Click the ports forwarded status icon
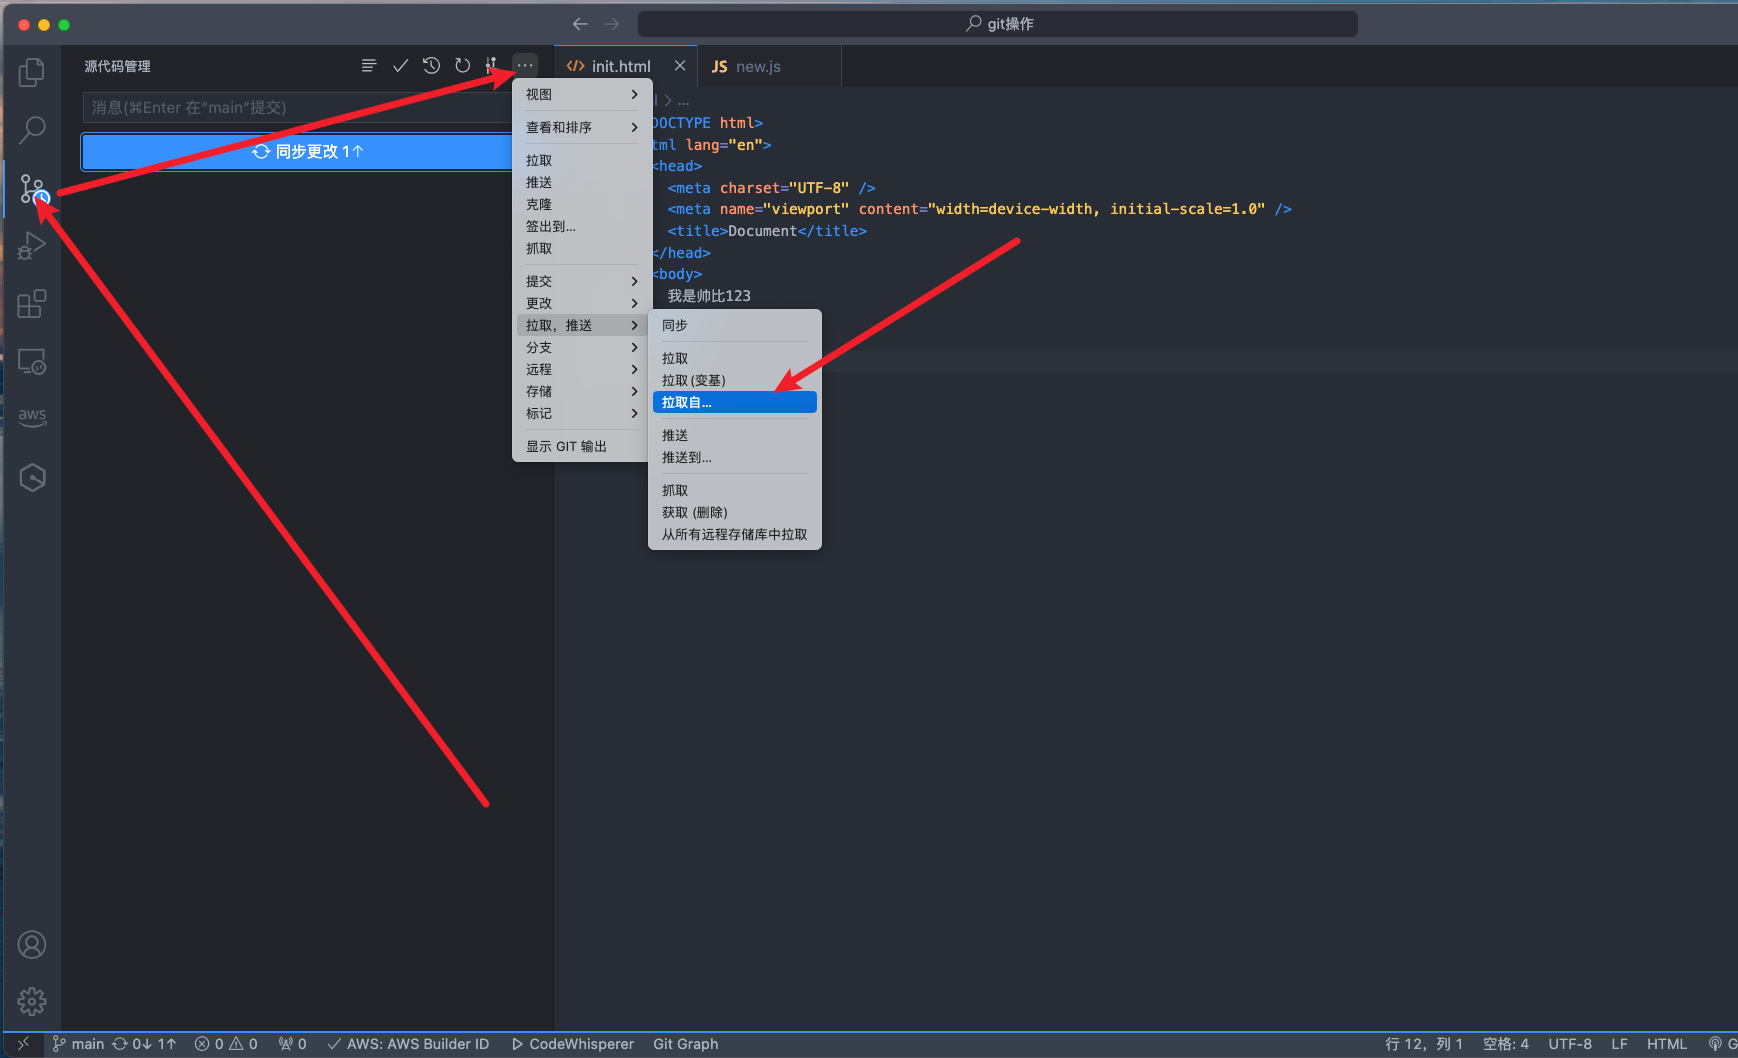 [x=292, y=1044]
